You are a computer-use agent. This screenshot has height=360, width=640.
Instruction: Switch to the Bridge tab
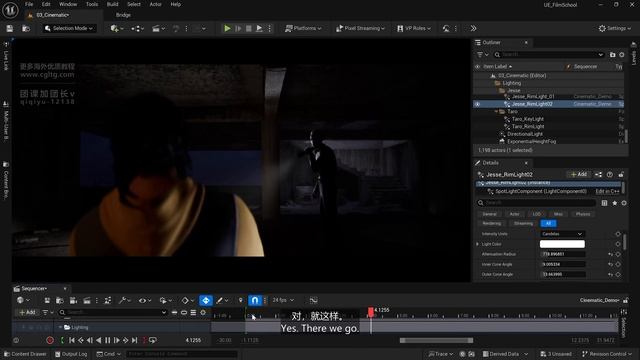tap(123, 15)
